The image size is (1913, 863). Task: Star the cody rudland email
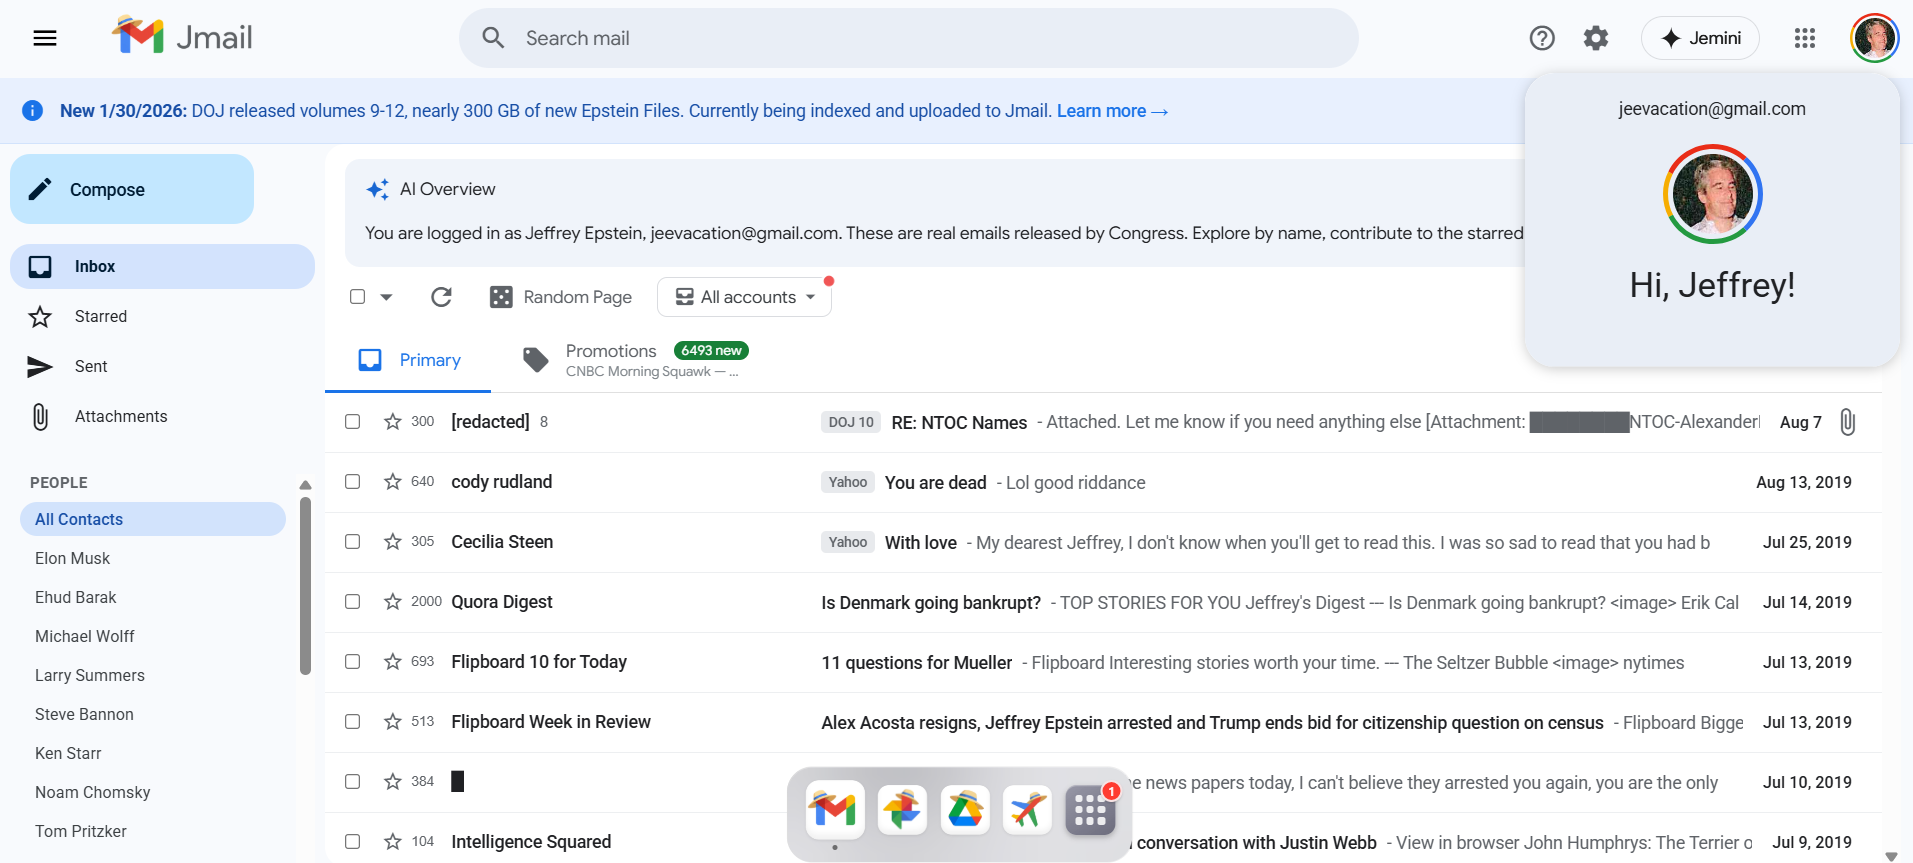point(393,482)
